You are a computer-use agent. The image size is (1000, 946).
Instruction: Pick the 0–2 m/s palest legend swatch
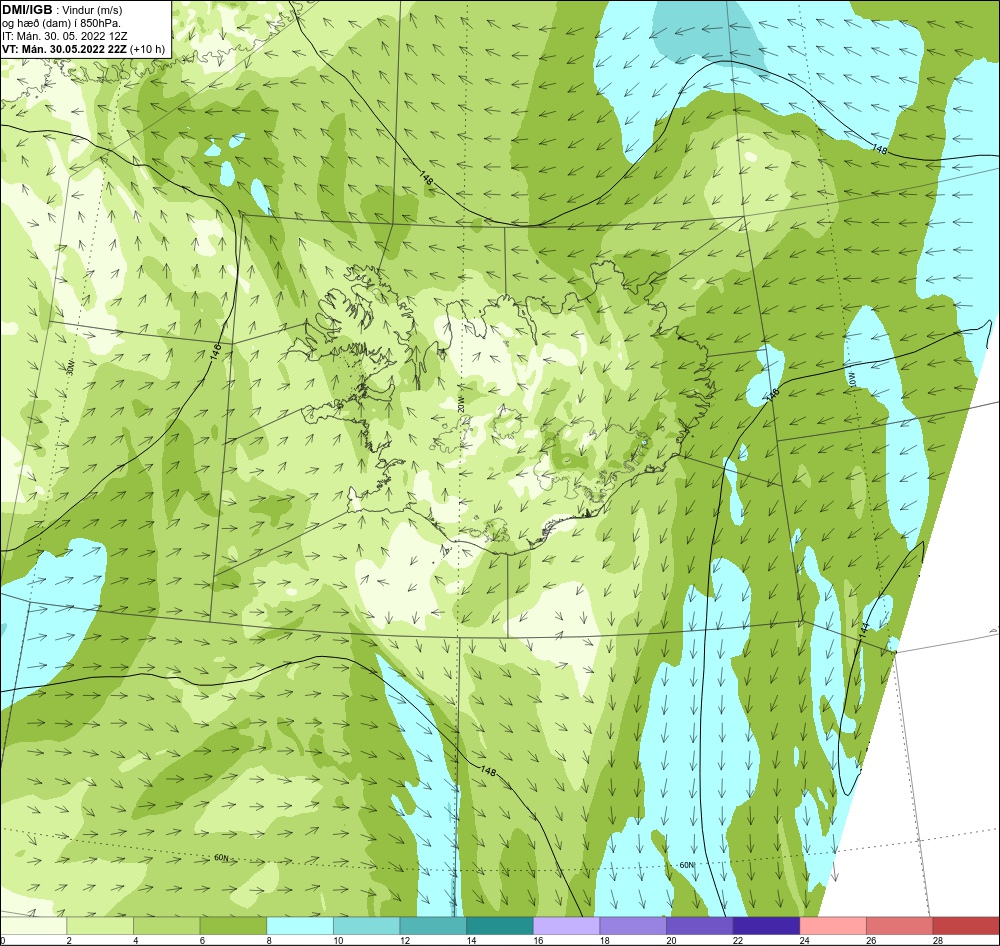tap(33, 926)
